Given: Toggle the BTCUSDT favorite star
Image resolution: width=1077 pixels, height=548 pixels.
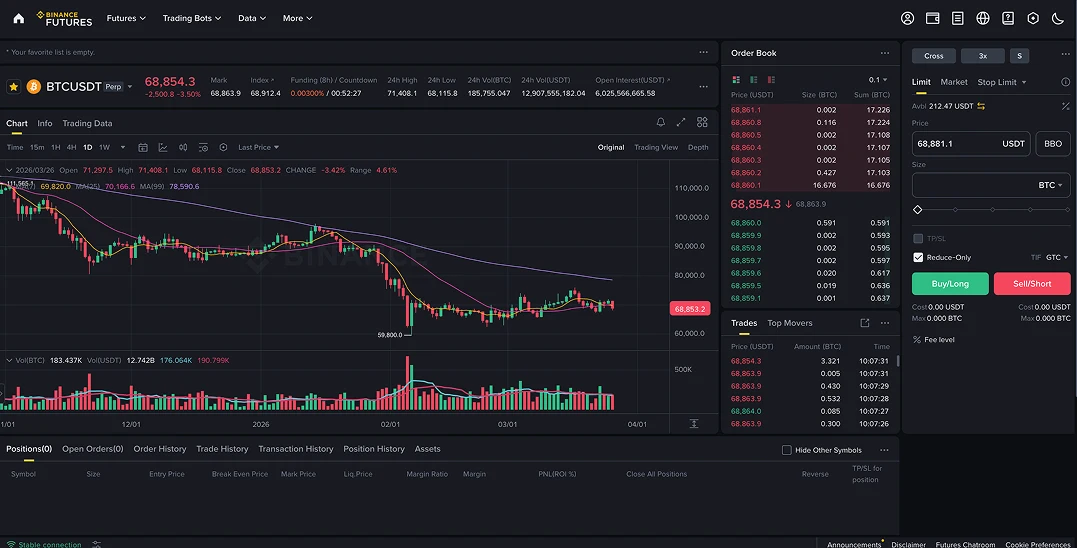Looking at the screenshot, I should (x=13, y=87).
